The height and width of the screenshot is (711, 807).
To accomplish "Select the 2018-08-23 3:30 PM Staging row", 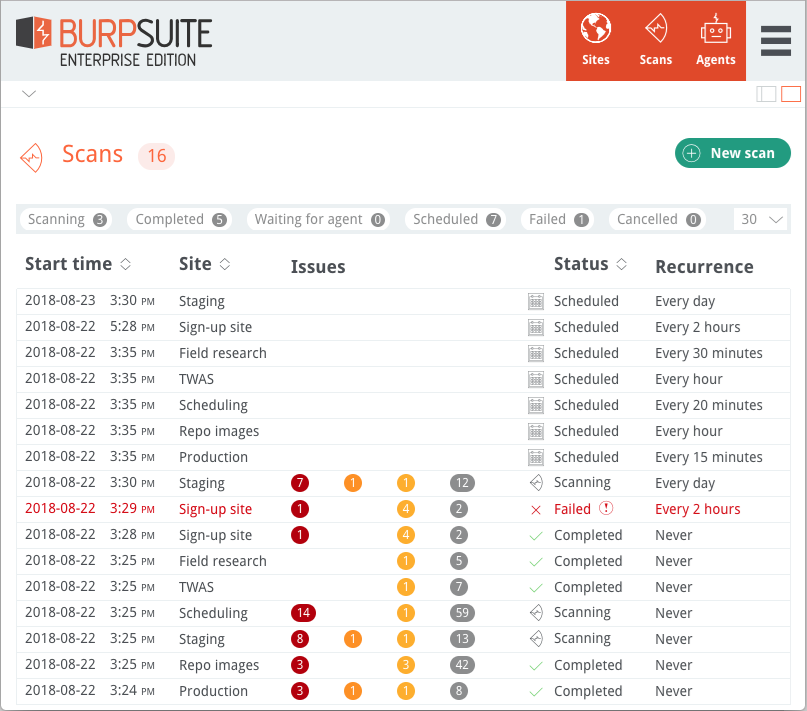I will pyautogui.click(x=404, y=301).
